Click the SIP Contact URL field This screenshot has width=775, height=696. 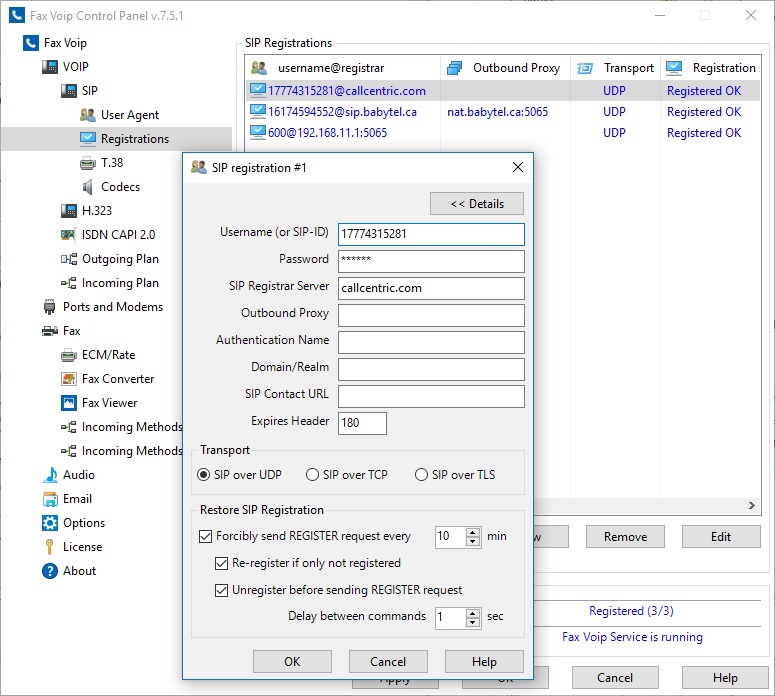pyautogui.click(x=431, y=396)
